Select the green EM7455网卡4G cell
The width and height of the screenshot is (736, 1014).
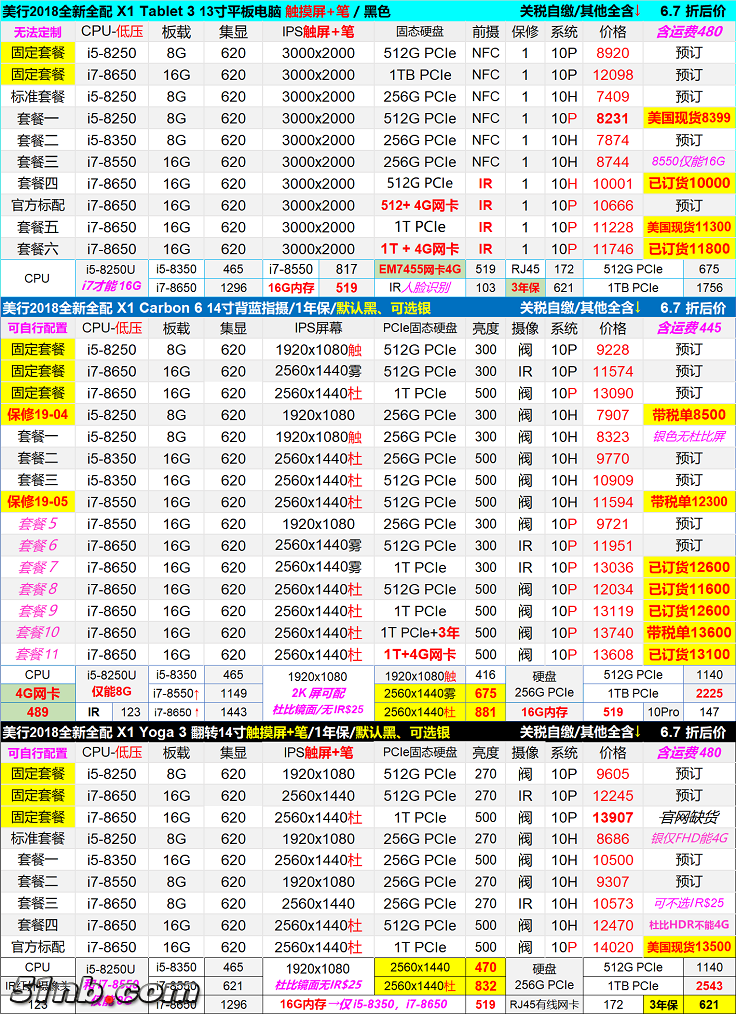click(420, 269)
